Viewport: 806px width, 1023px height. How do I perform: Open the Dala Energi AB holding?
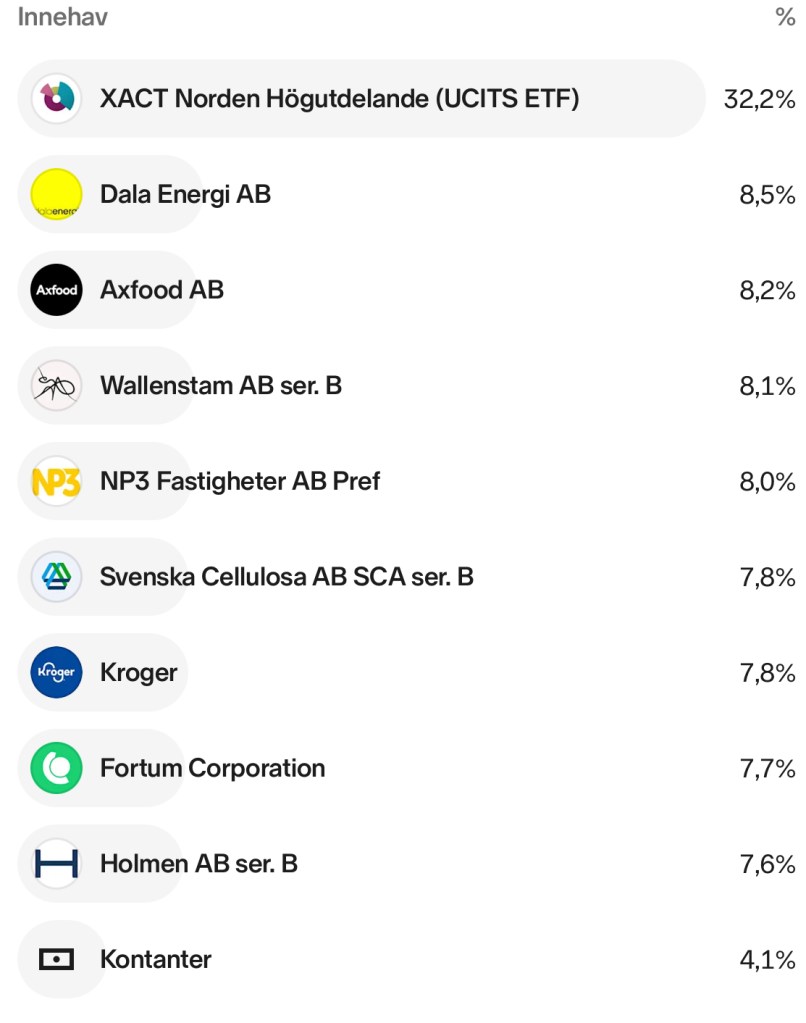tap(185, 194)
